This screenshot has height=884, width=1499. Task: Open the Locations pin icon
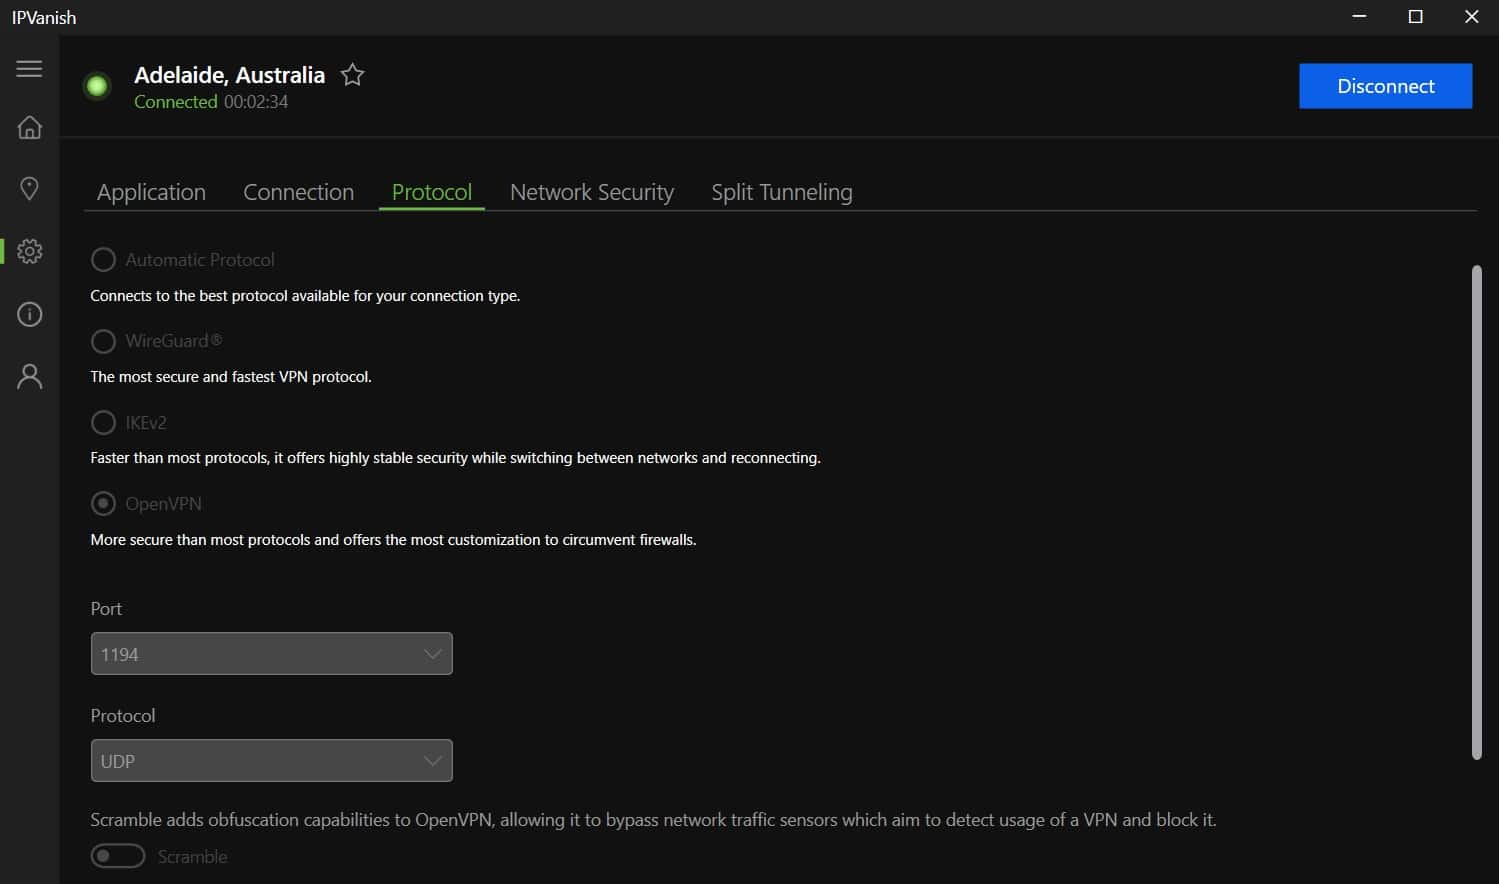[29, 188]
